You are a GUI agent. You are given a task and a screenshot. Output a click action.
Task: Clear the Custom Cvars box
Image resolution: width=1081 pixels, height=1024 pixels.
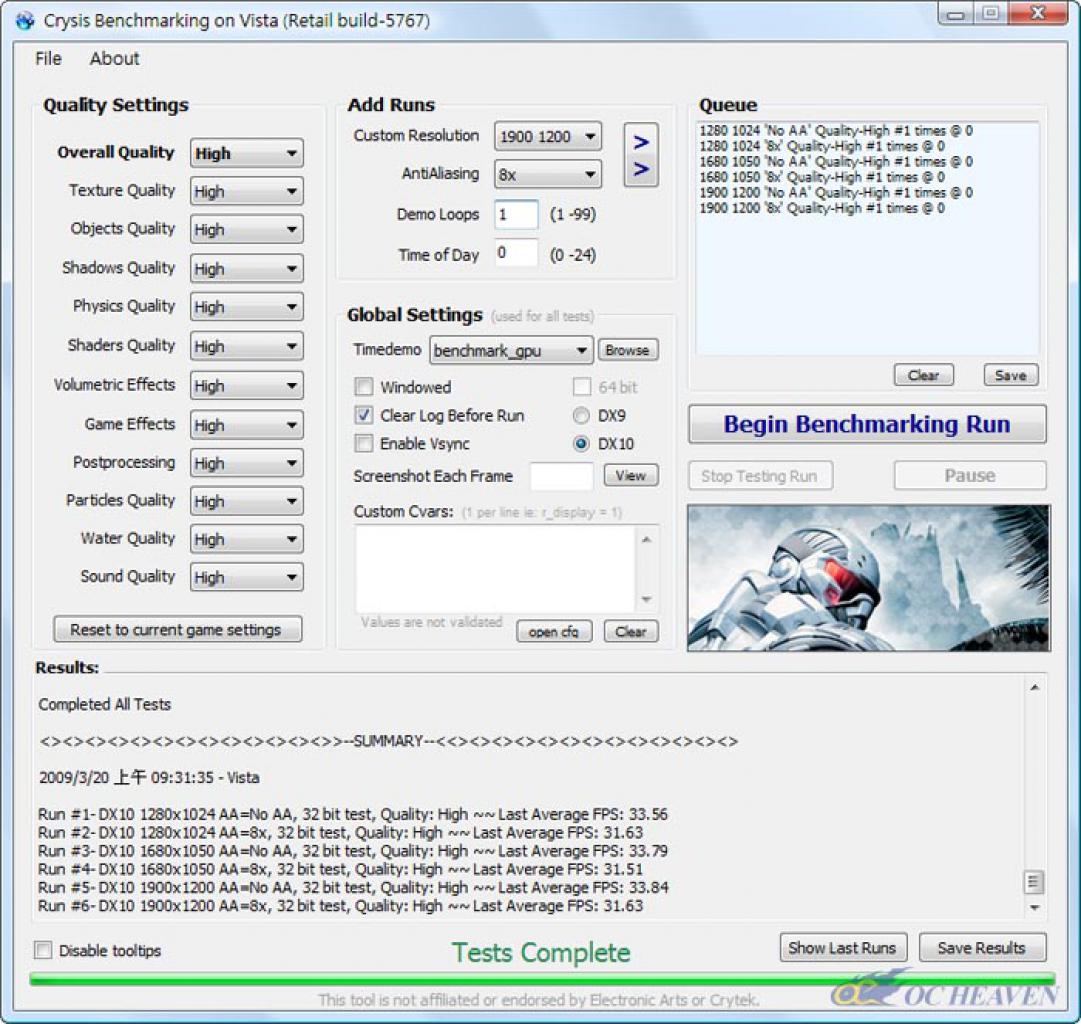point(631,632)
